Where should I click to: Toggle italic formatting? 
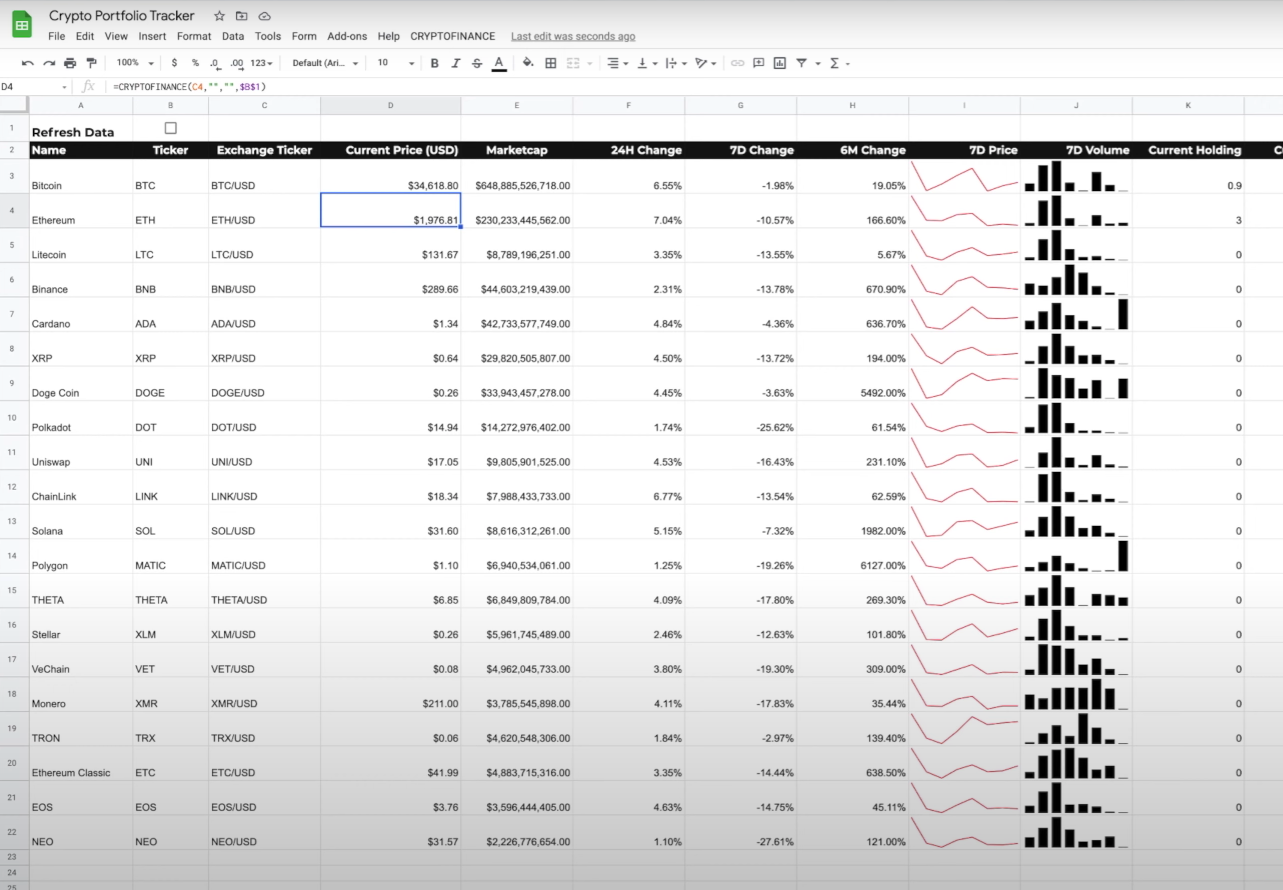[456, 63]
